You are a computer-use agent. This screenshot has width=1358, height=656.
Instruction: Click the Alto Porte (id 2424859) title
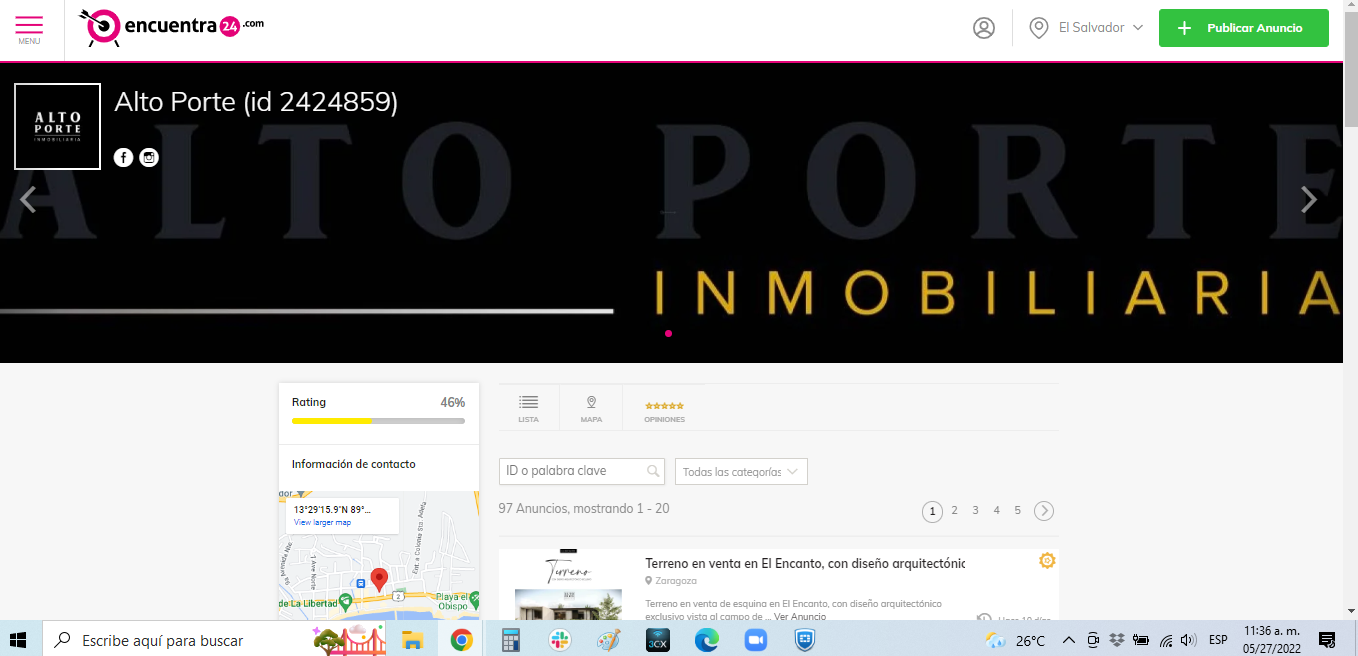point(256,102)
